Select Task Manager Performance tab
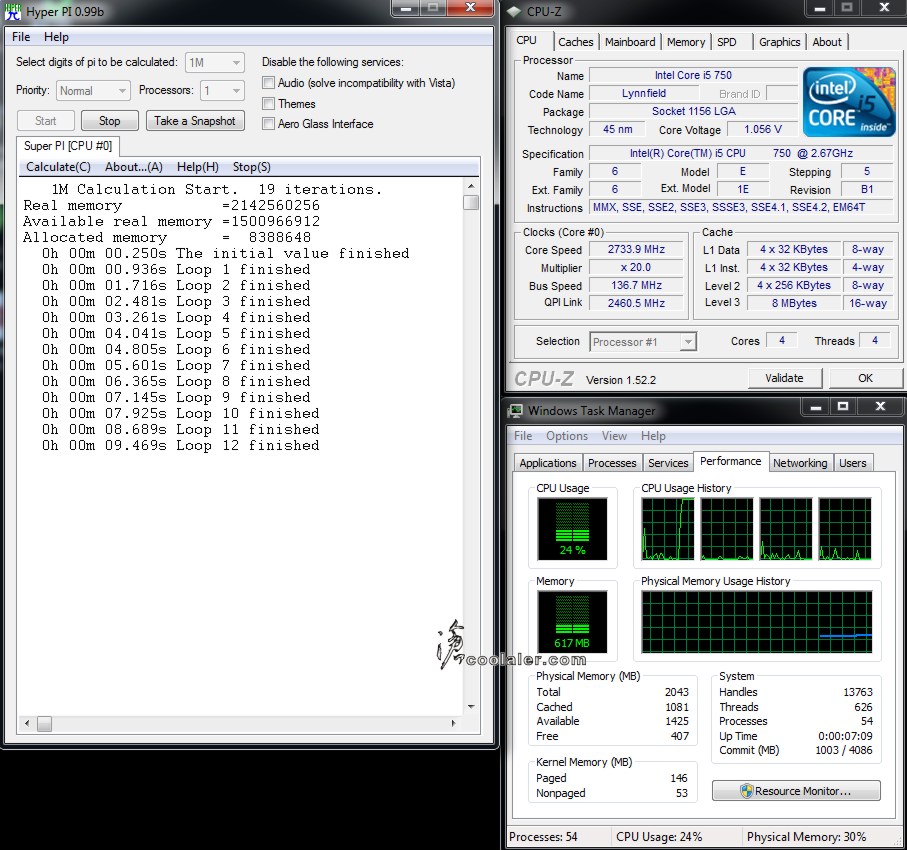 (x=731, y=461)
